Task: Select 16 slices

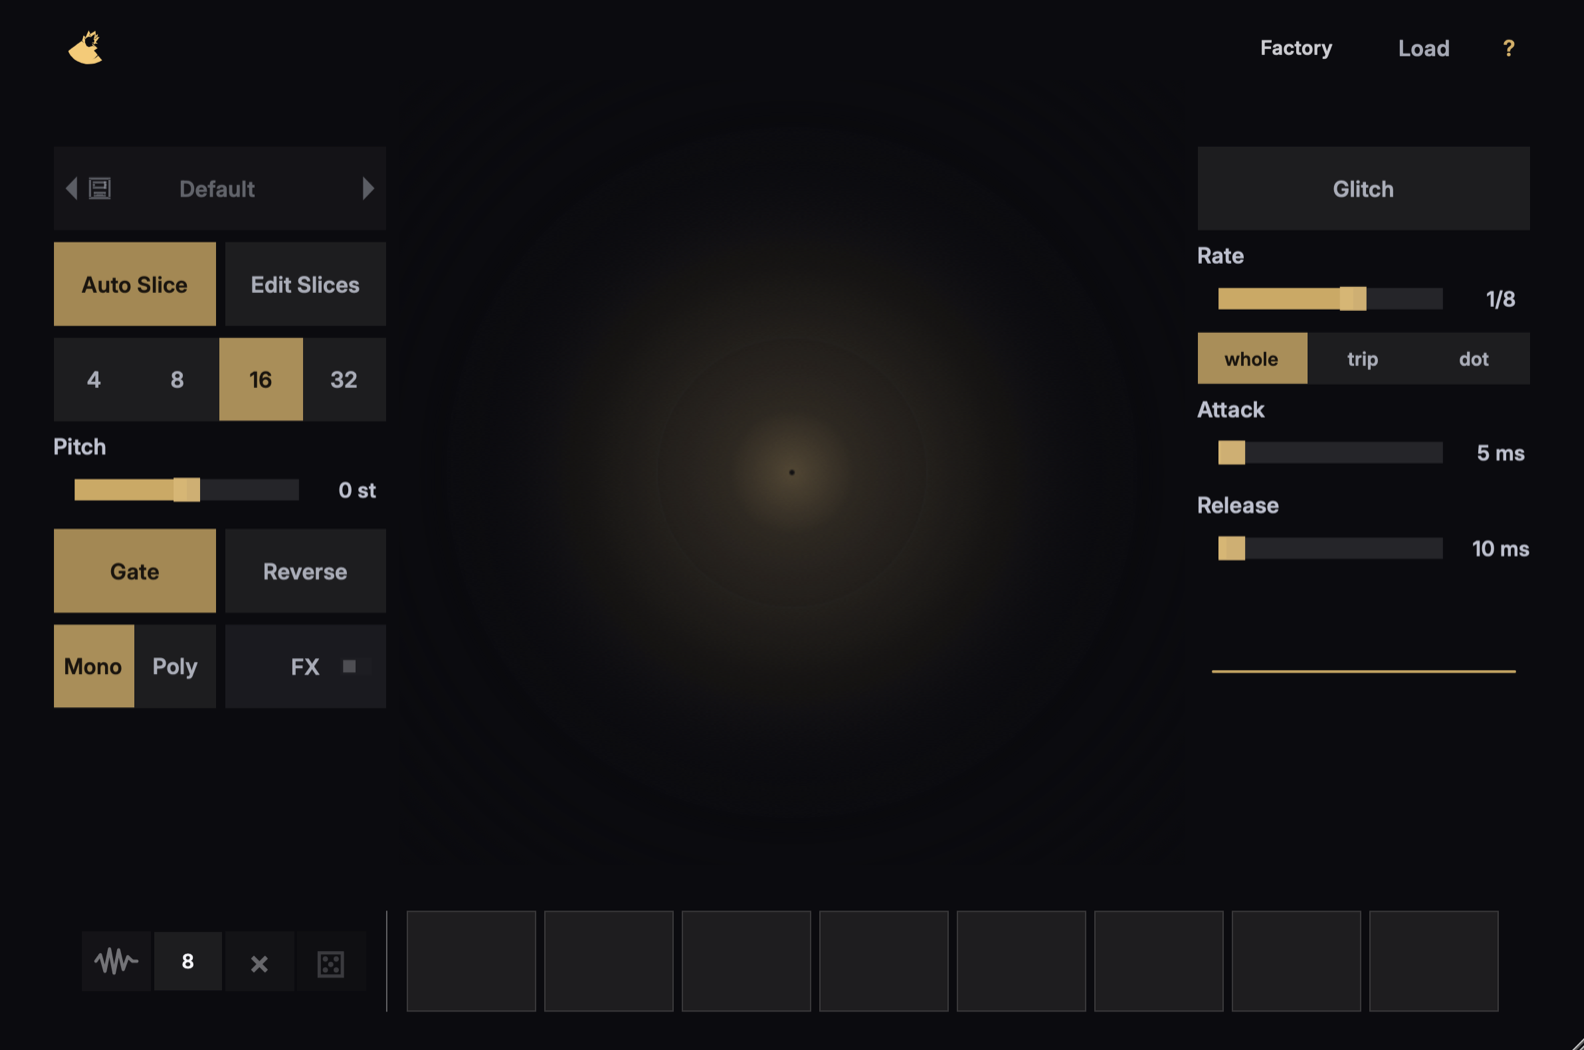Action: point(261,379)
